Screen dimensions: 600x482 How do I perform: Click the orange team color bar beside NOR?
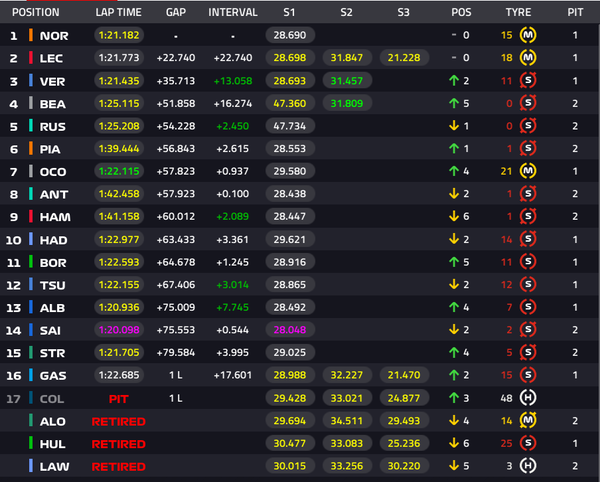32,35
